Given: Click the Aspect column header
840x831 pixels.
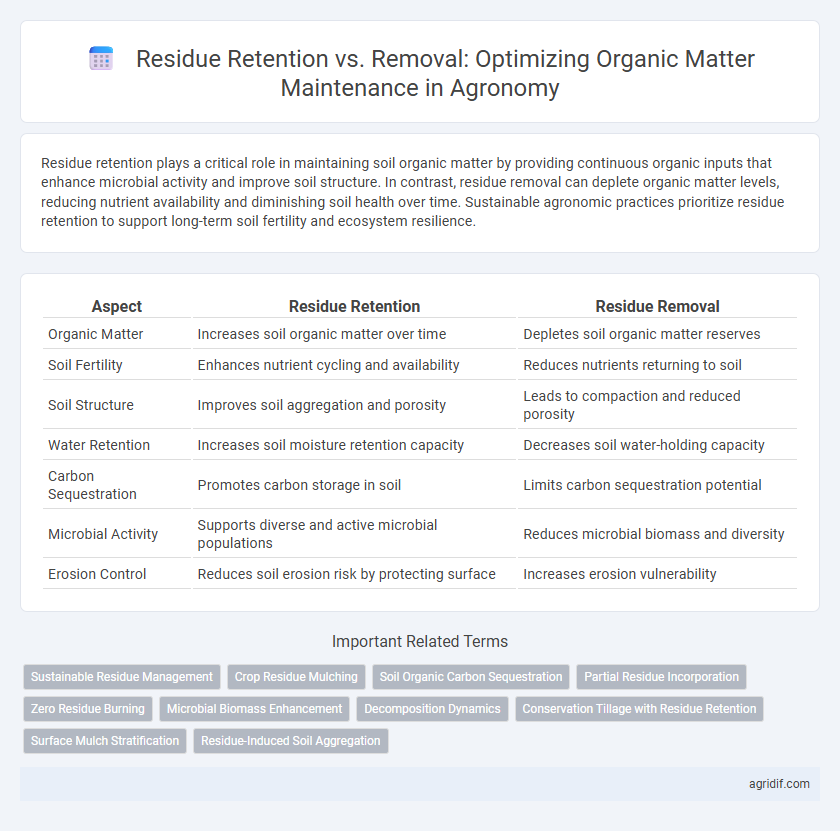Looking at the screenshot, I should [x=117, y=306].
